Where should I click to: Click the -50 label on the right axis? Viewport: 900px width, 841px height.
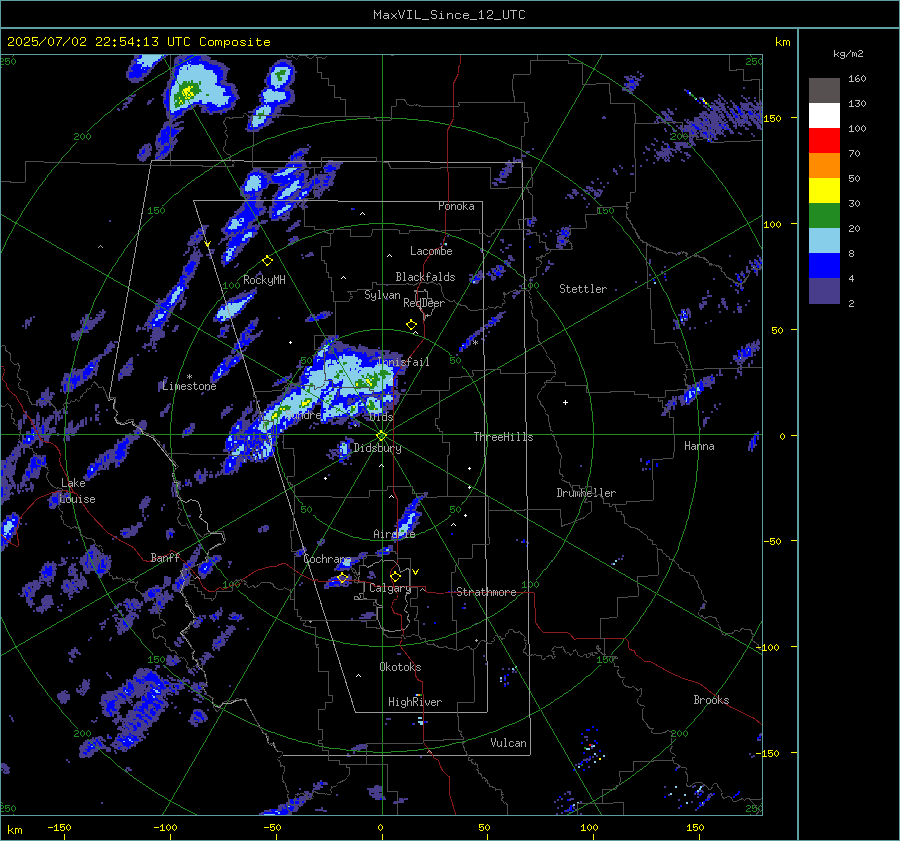click(x=773, y=541)
